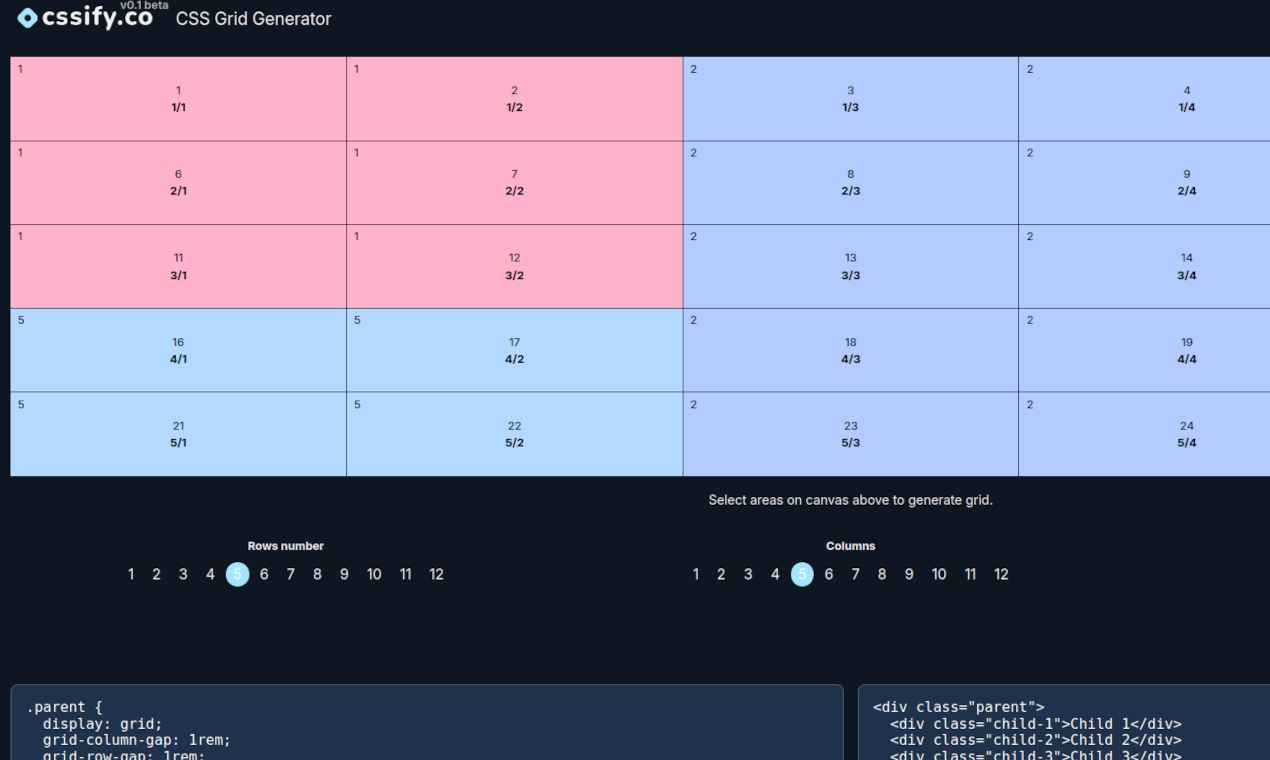Click the HTML div markup code box
Screen dimensions: 1270x760
[x=1063, y=723]
